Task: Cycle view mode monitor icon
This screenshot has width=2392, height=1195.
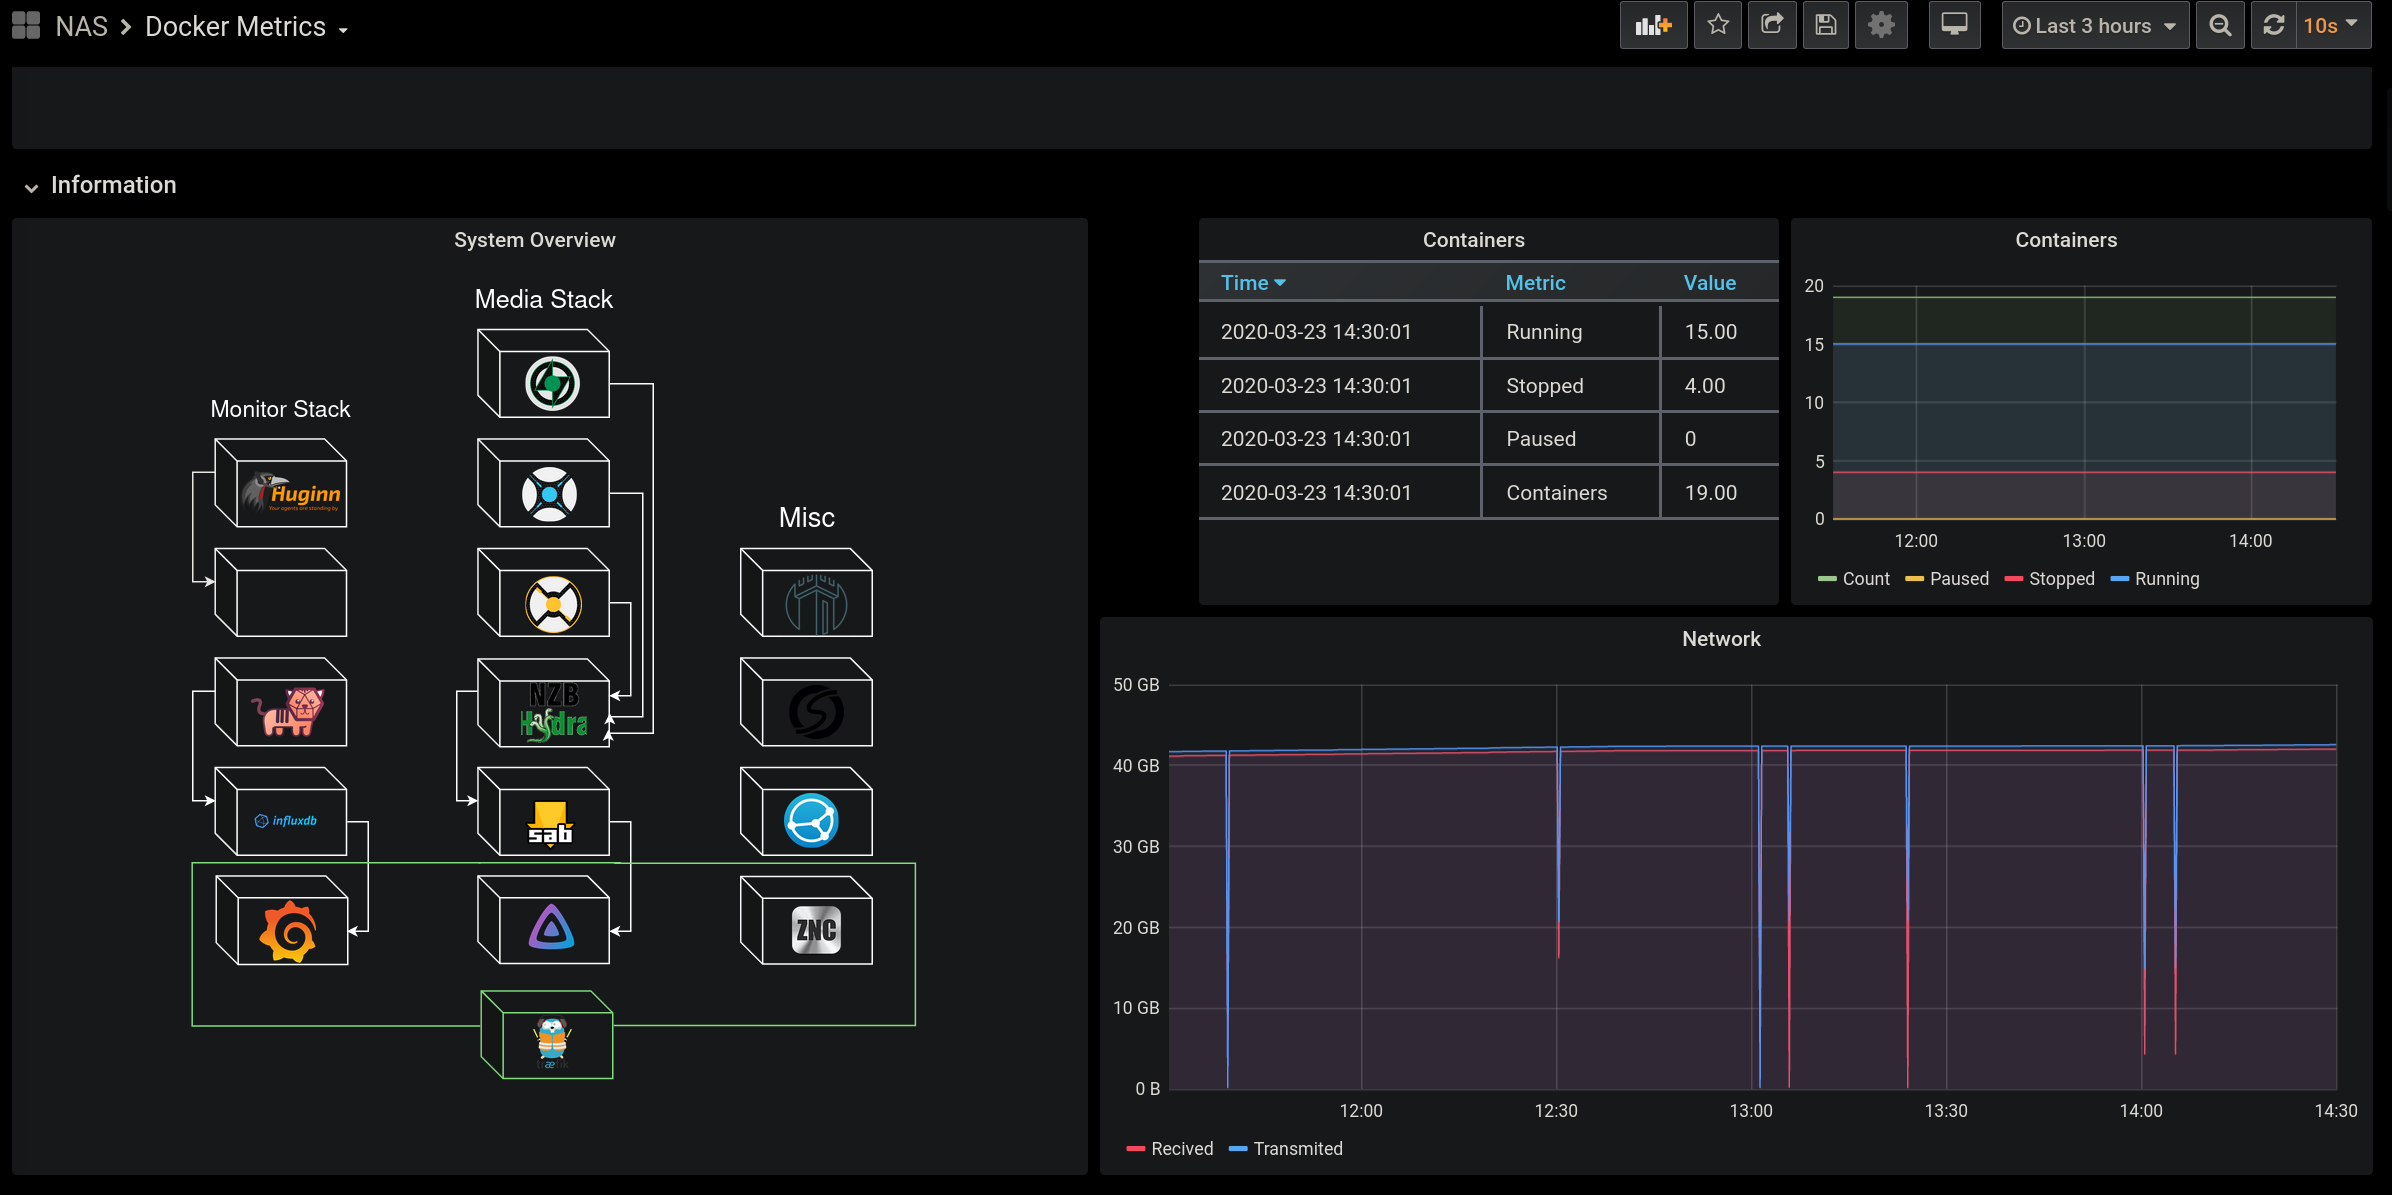Action: point(1954,25)
